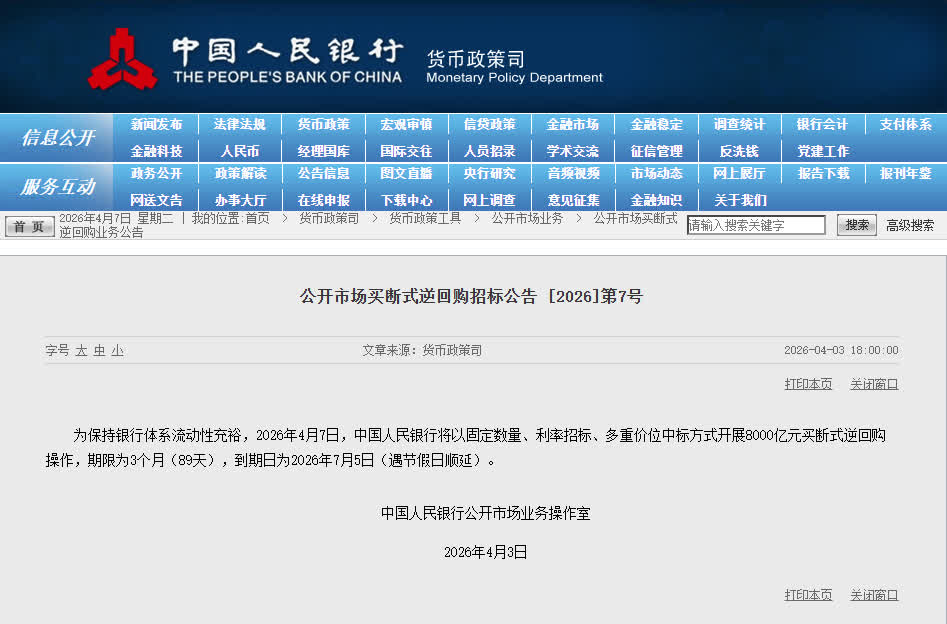Viewport: 947px width, 624px height.
Task: Click the bottom 关闭窗口 close window link
Action: (874, 595)
